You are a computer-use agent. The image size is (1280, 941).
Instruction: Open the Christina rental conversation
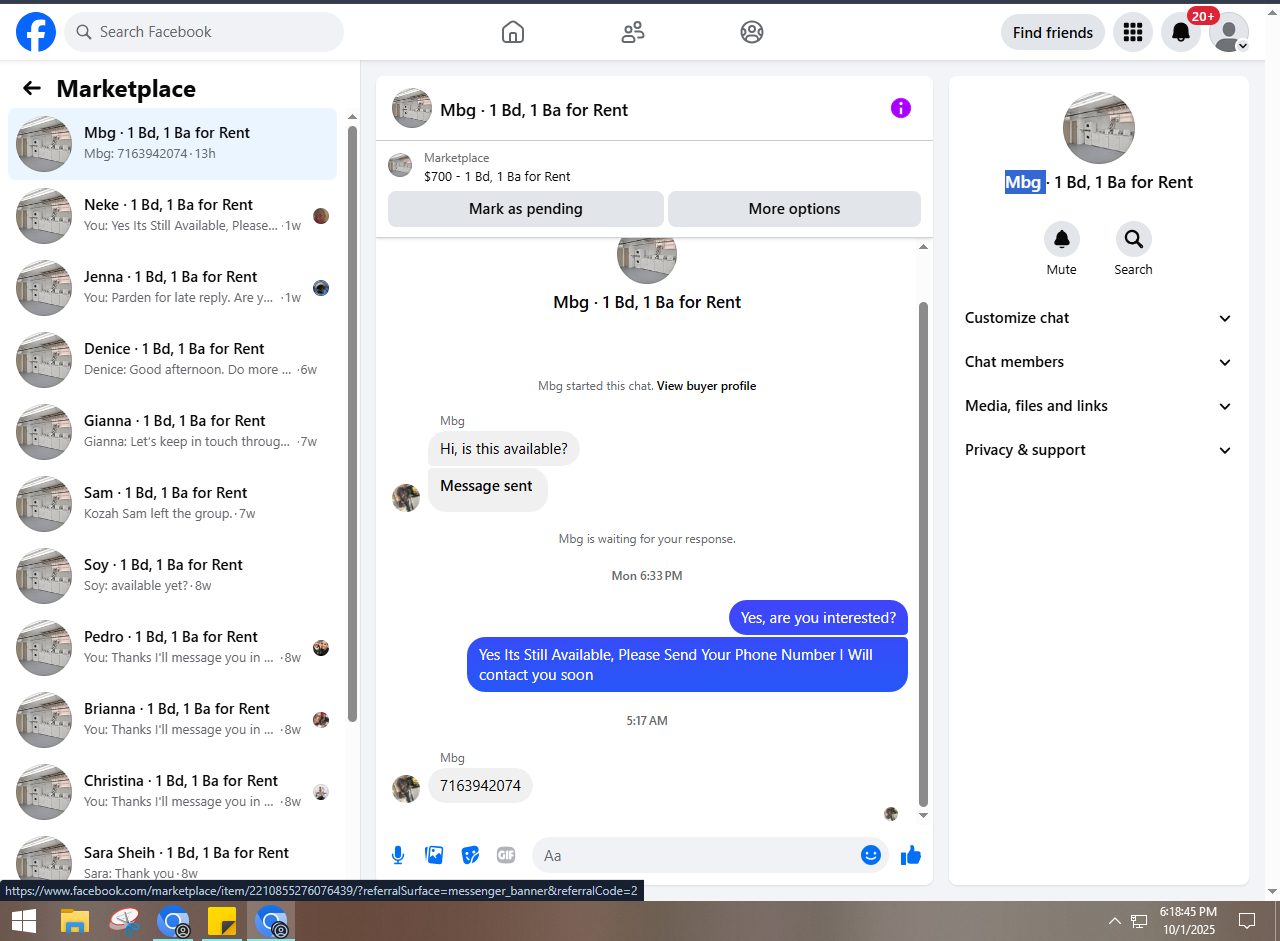[173, 792]
